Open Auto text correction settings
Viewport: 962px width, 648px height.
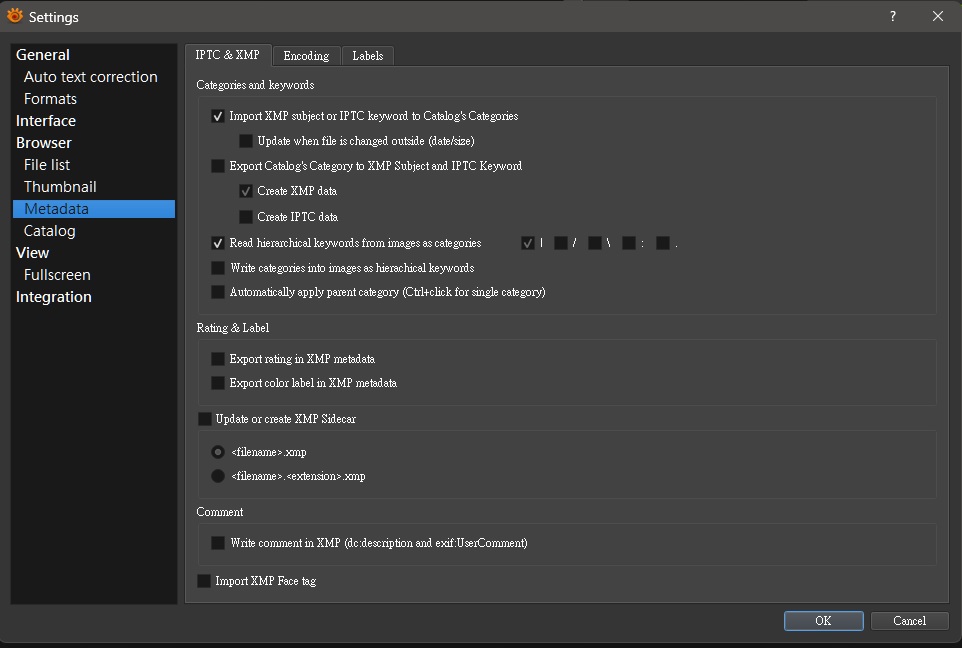click(x=90, y=77)
